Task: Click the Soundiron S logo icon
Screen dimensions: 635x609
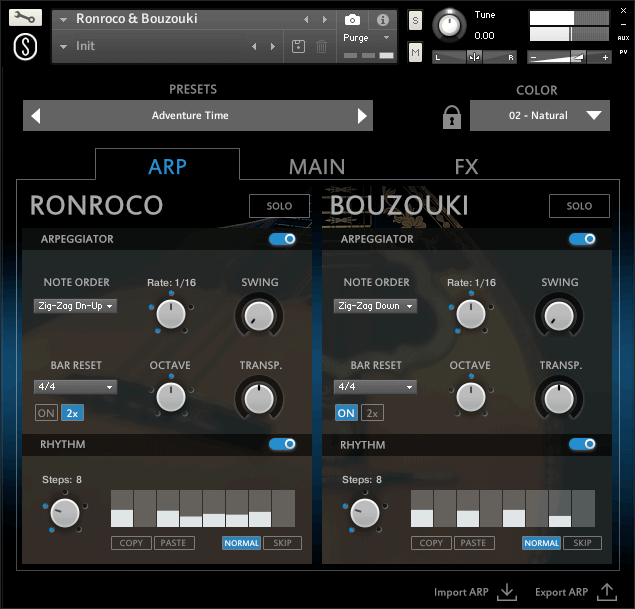Action: [x=25, y=47]
